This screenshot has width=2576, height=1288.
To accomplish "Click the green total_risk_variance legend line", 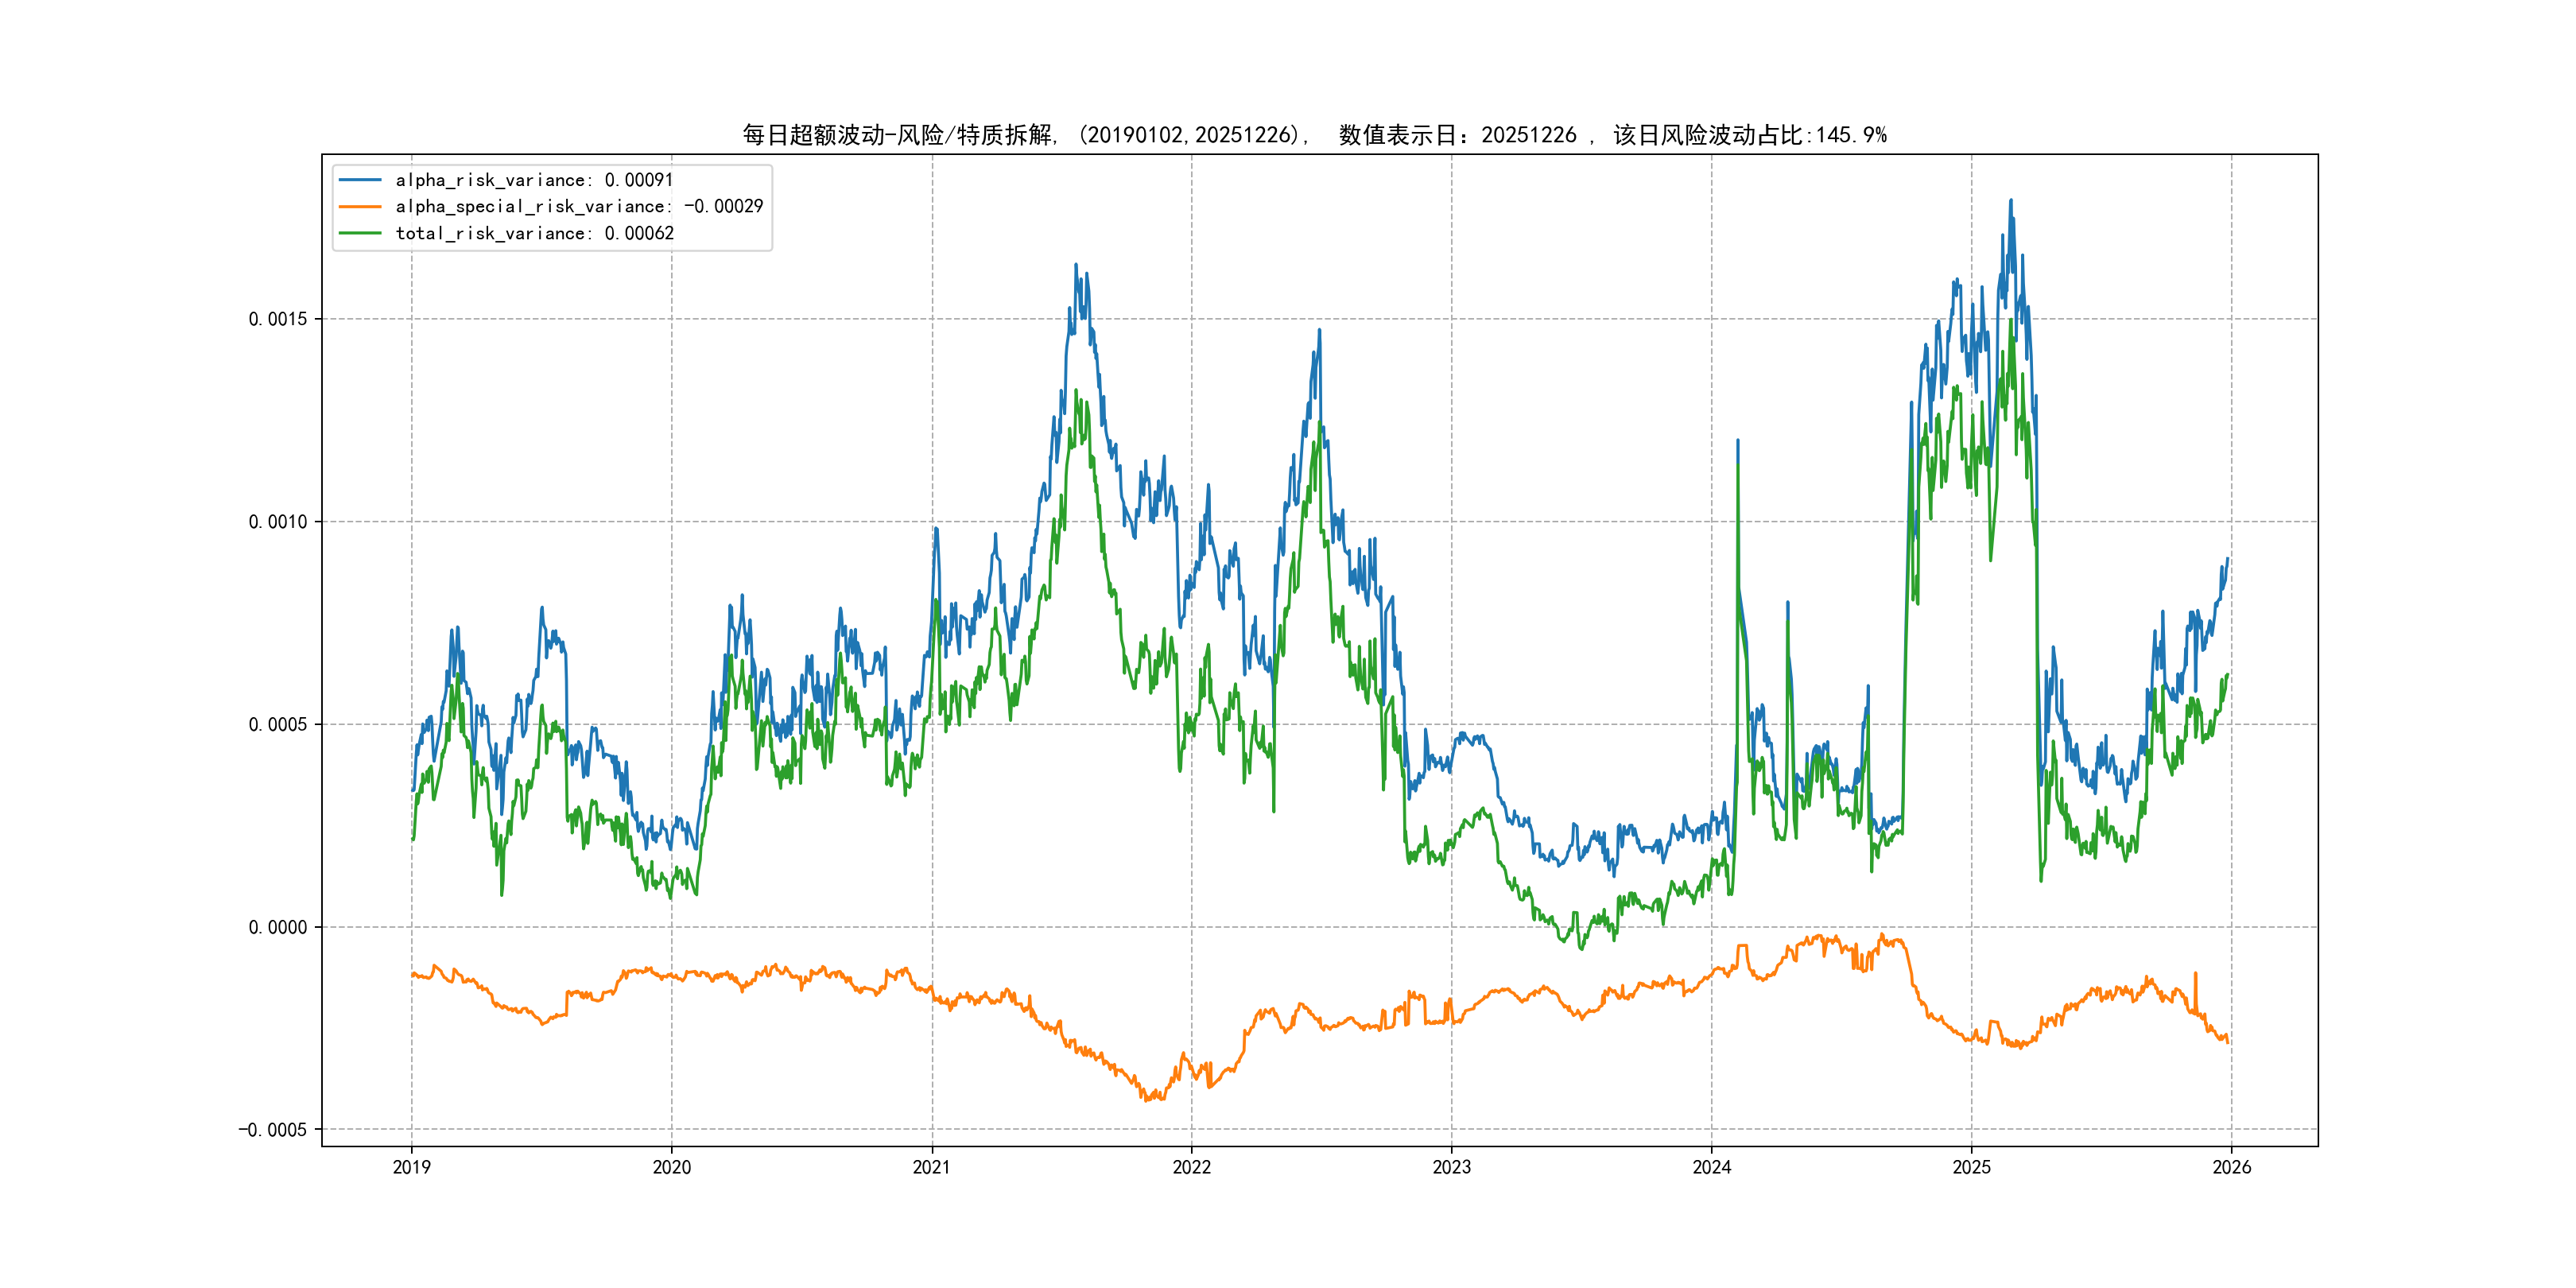I will point(360,233).
